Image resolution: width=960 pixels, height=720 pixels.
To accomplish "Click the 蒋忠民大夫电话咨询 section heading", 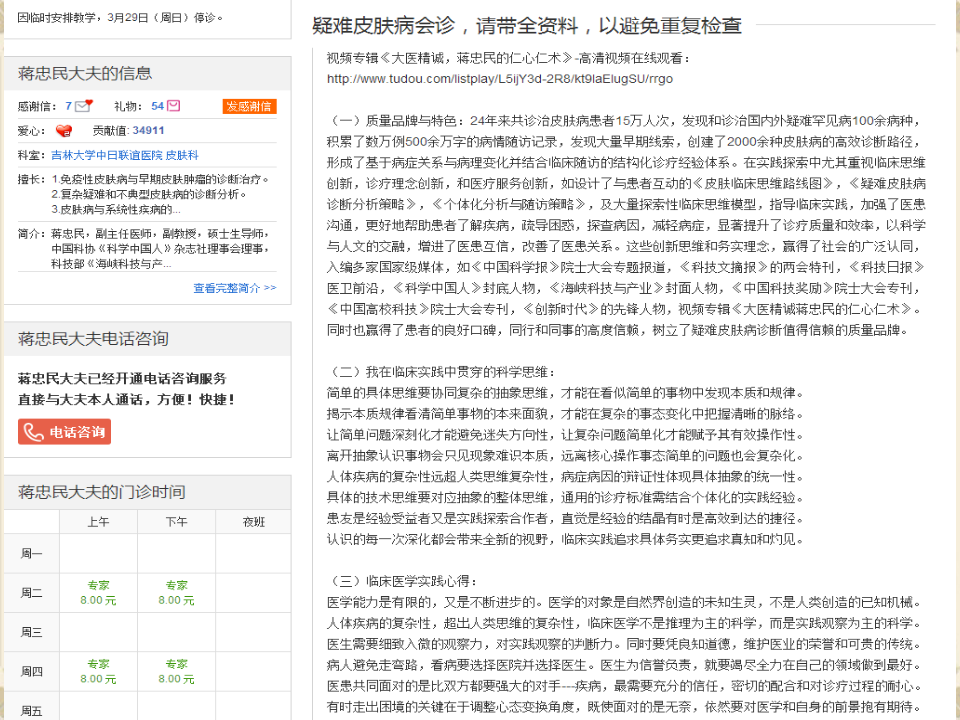I will [x=93, y=339].
